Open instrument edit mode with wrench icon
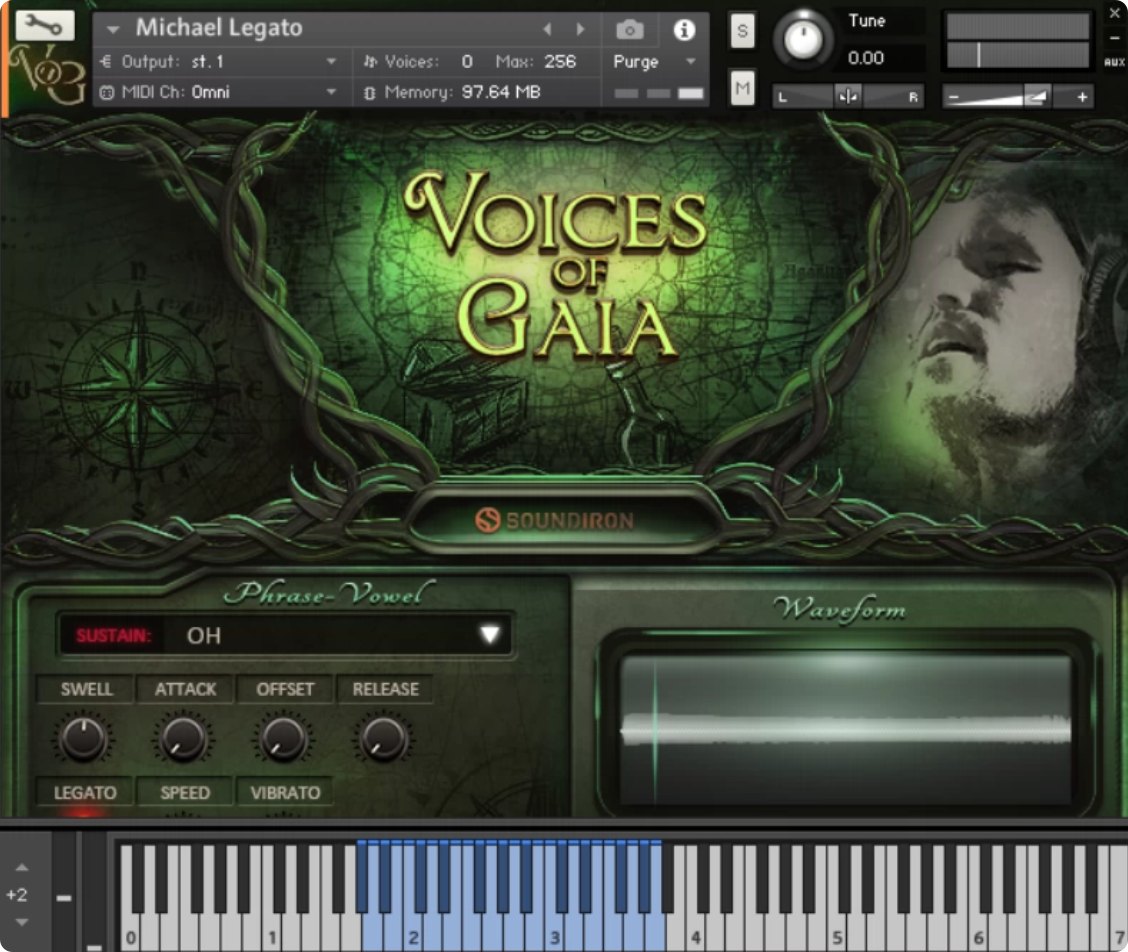 pyautogui.click(x=45, y=26)
